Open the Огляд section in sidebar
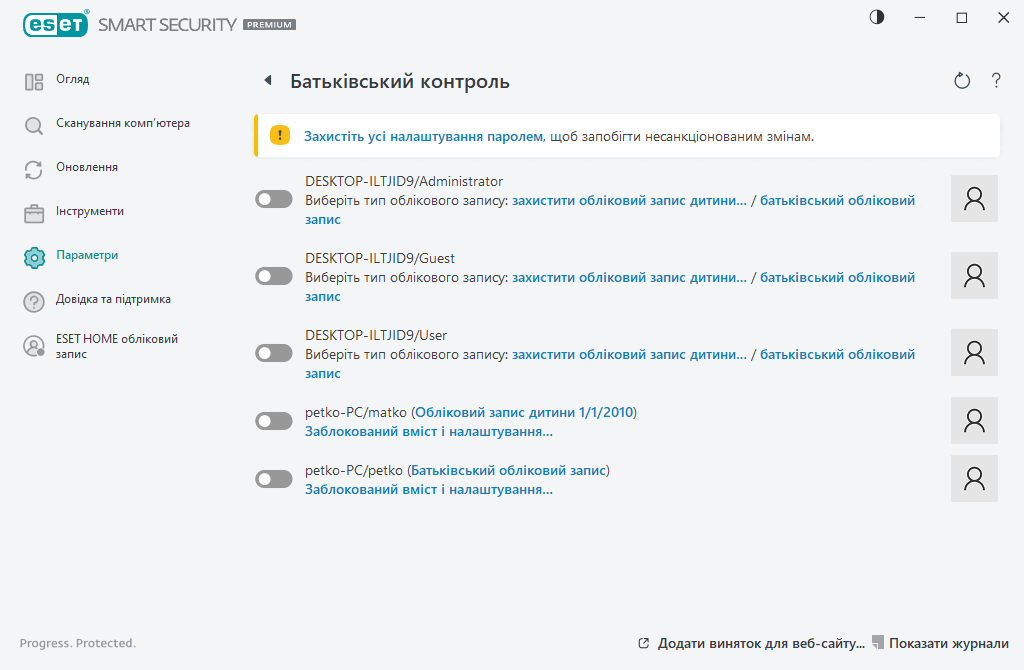 [73, 80]
